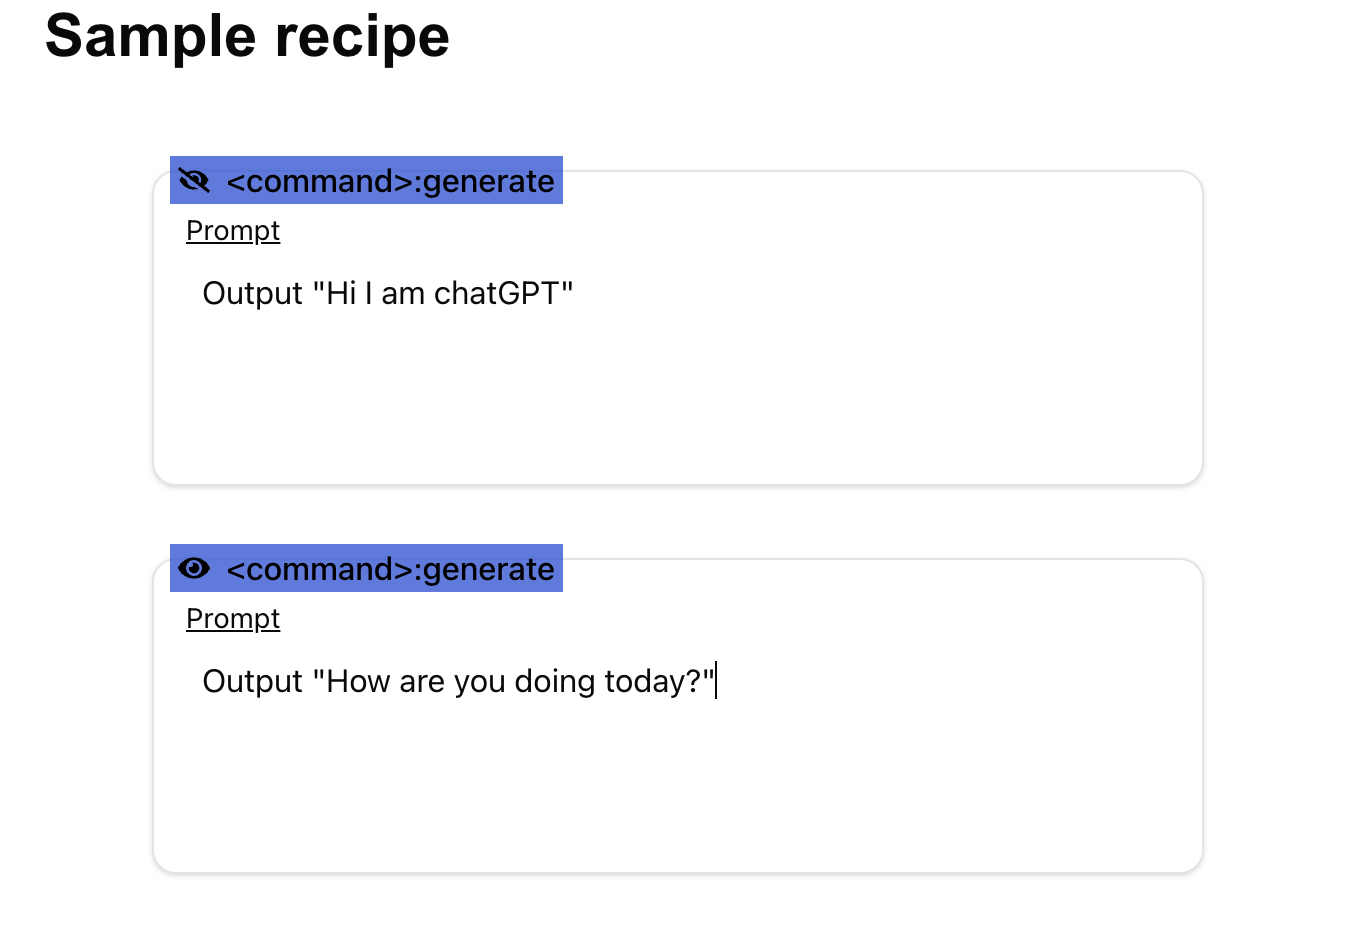Click the empty area under the "How are you" prompt
Screen dimensions: 1360x928
(677, 788)
